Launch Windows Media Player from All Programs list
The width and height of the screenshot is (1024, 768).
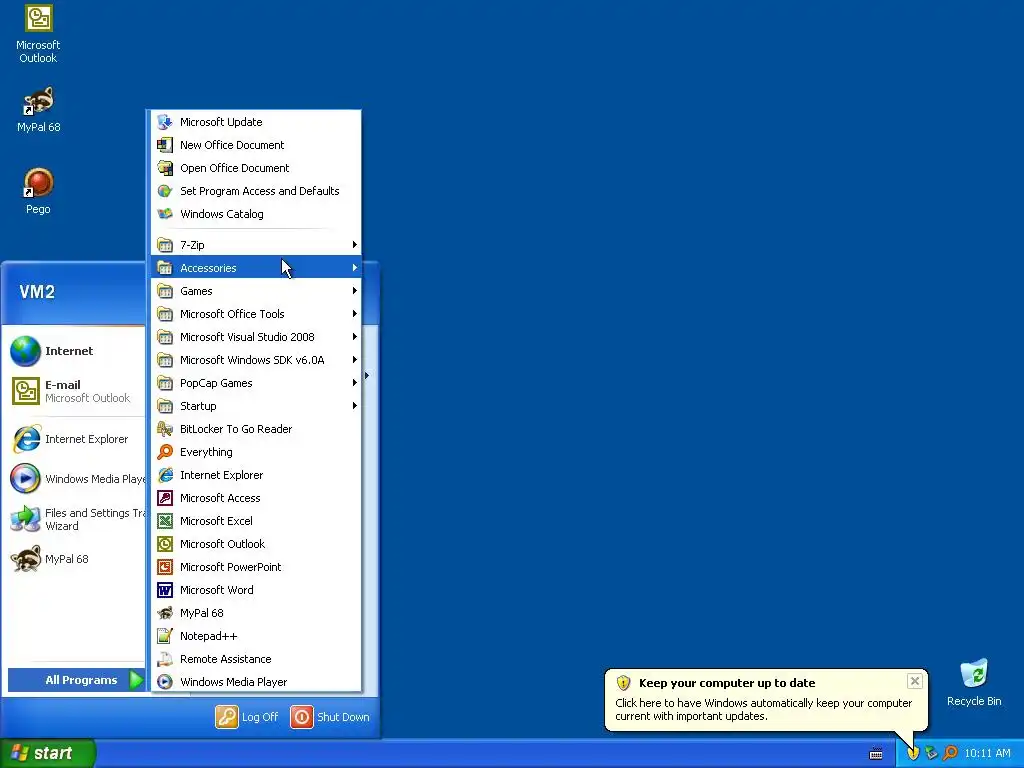click(x=255, y=682)
